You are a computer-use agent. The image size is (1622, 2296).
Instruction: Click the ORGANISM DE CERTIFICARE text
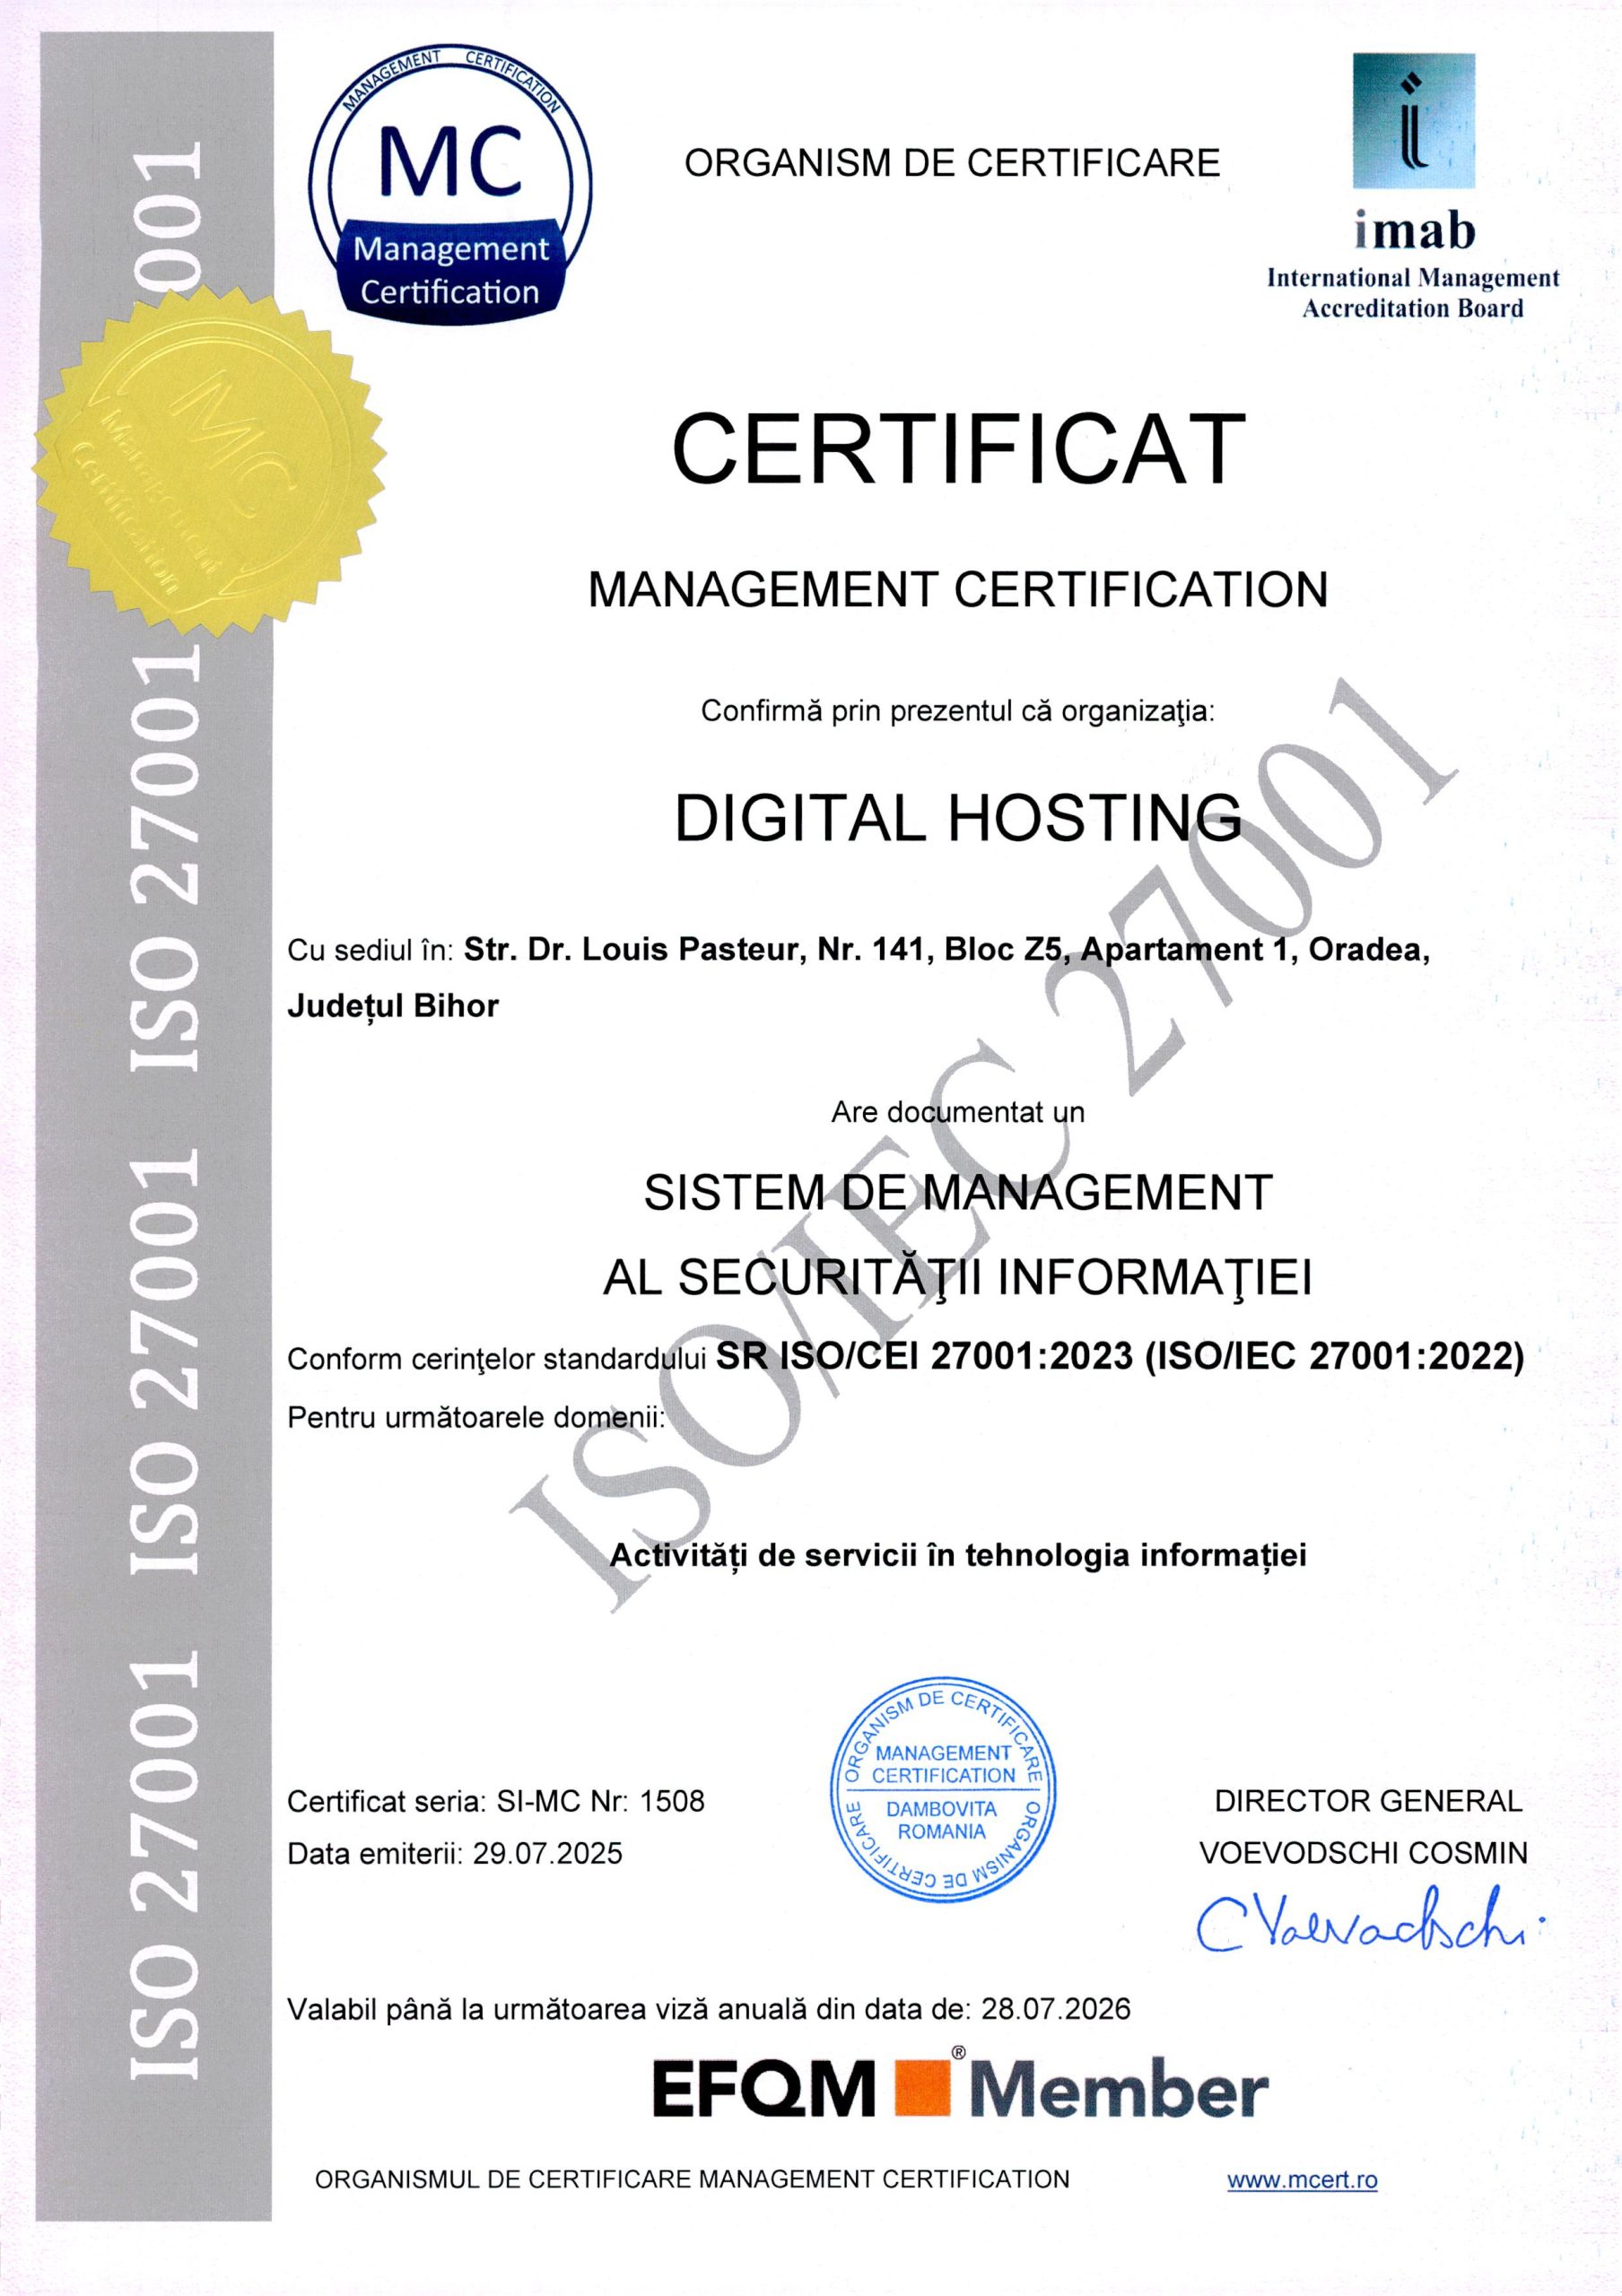[952, 163]
